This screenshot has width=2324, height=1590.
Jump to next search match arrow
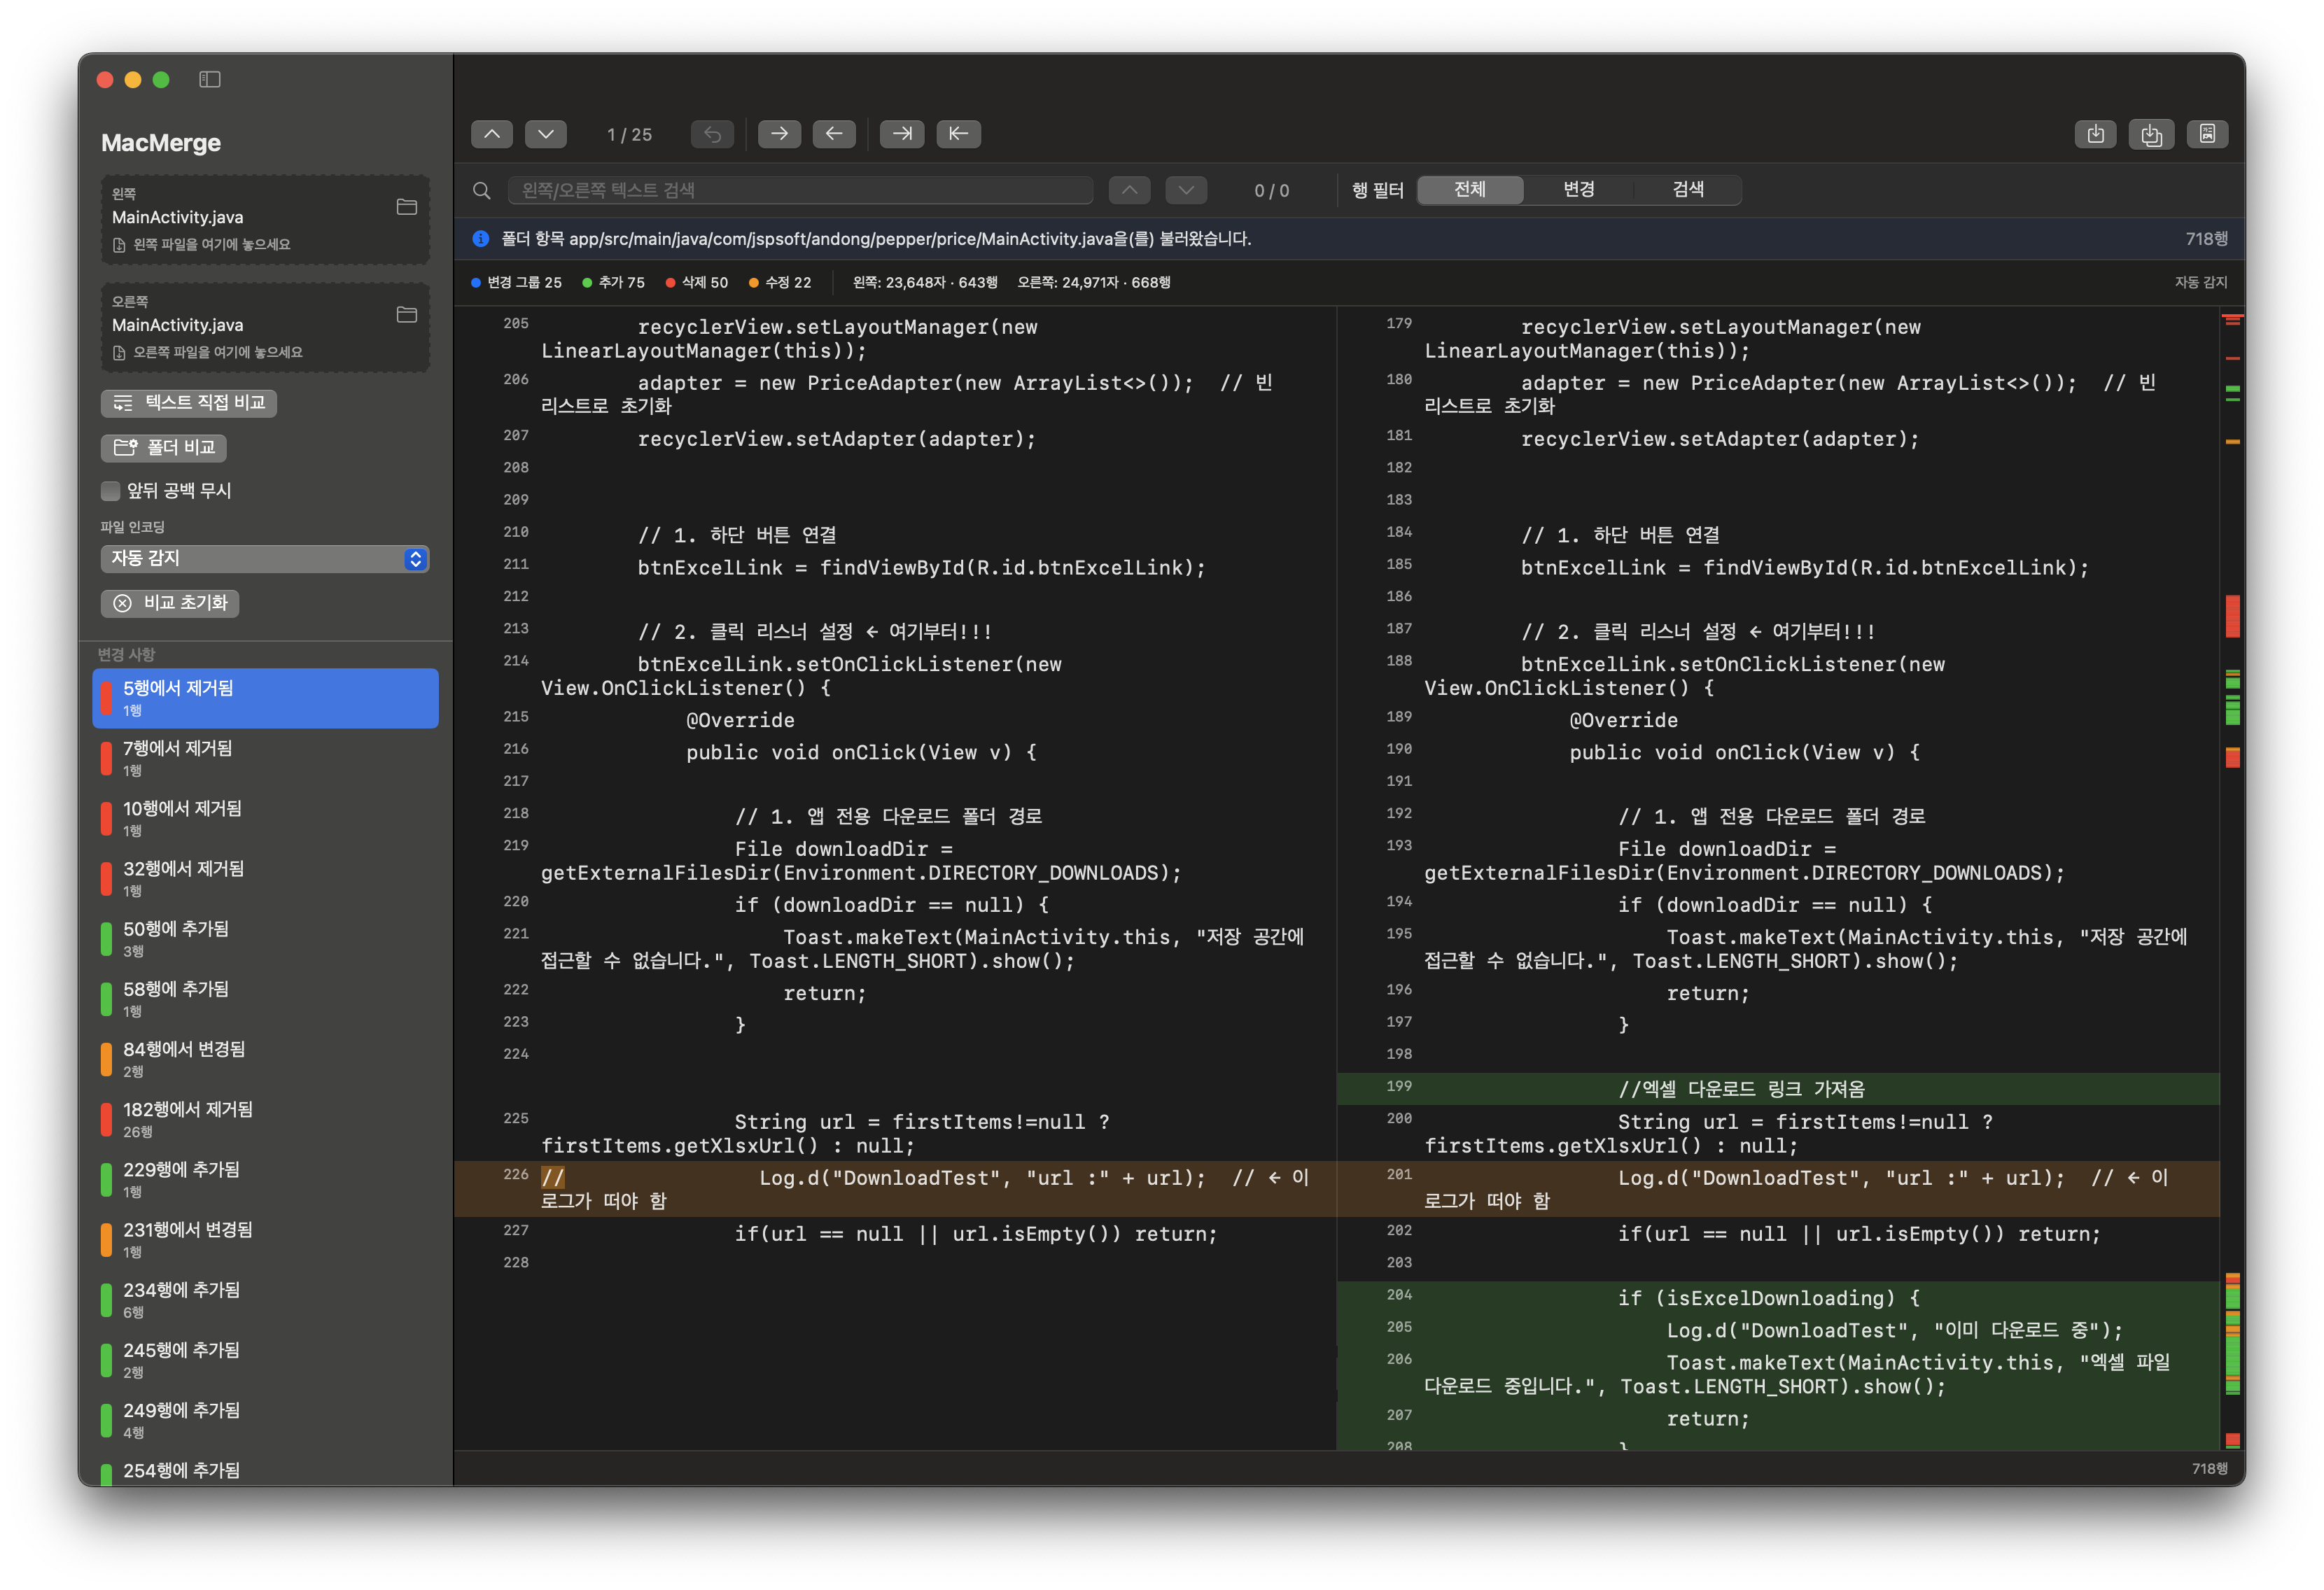[x=1186, y=190]
